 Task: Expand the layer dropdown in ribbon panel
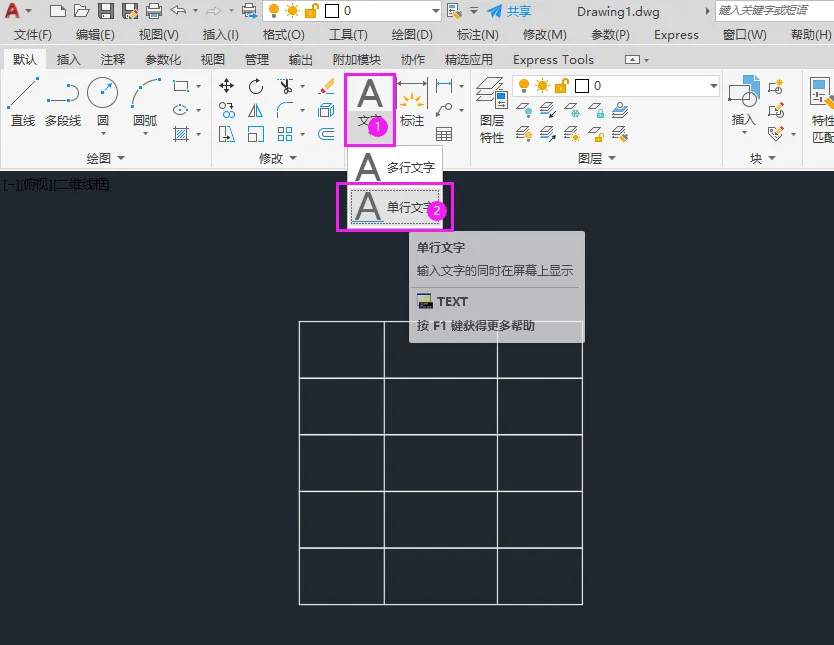[x=714, y=86]
